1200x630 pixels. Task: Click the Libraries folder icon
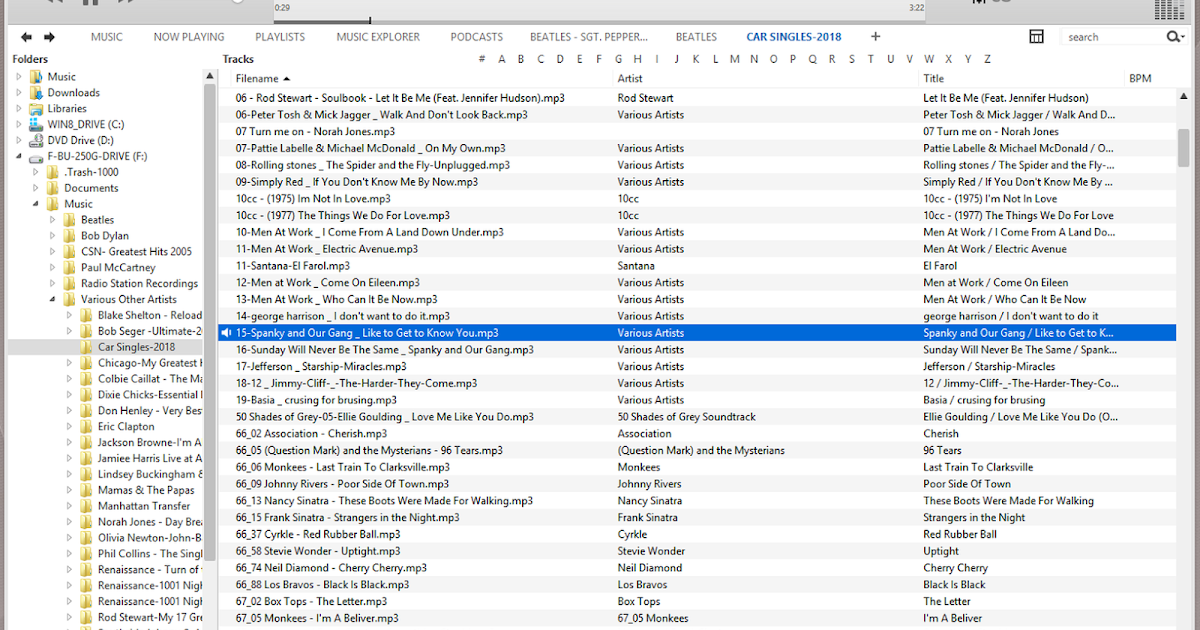coord(37,108)
